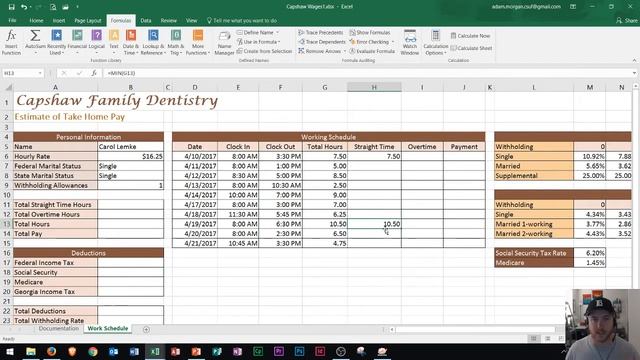
Task: Switch to Normal view in status bar
Action: (x=533, y=338)
